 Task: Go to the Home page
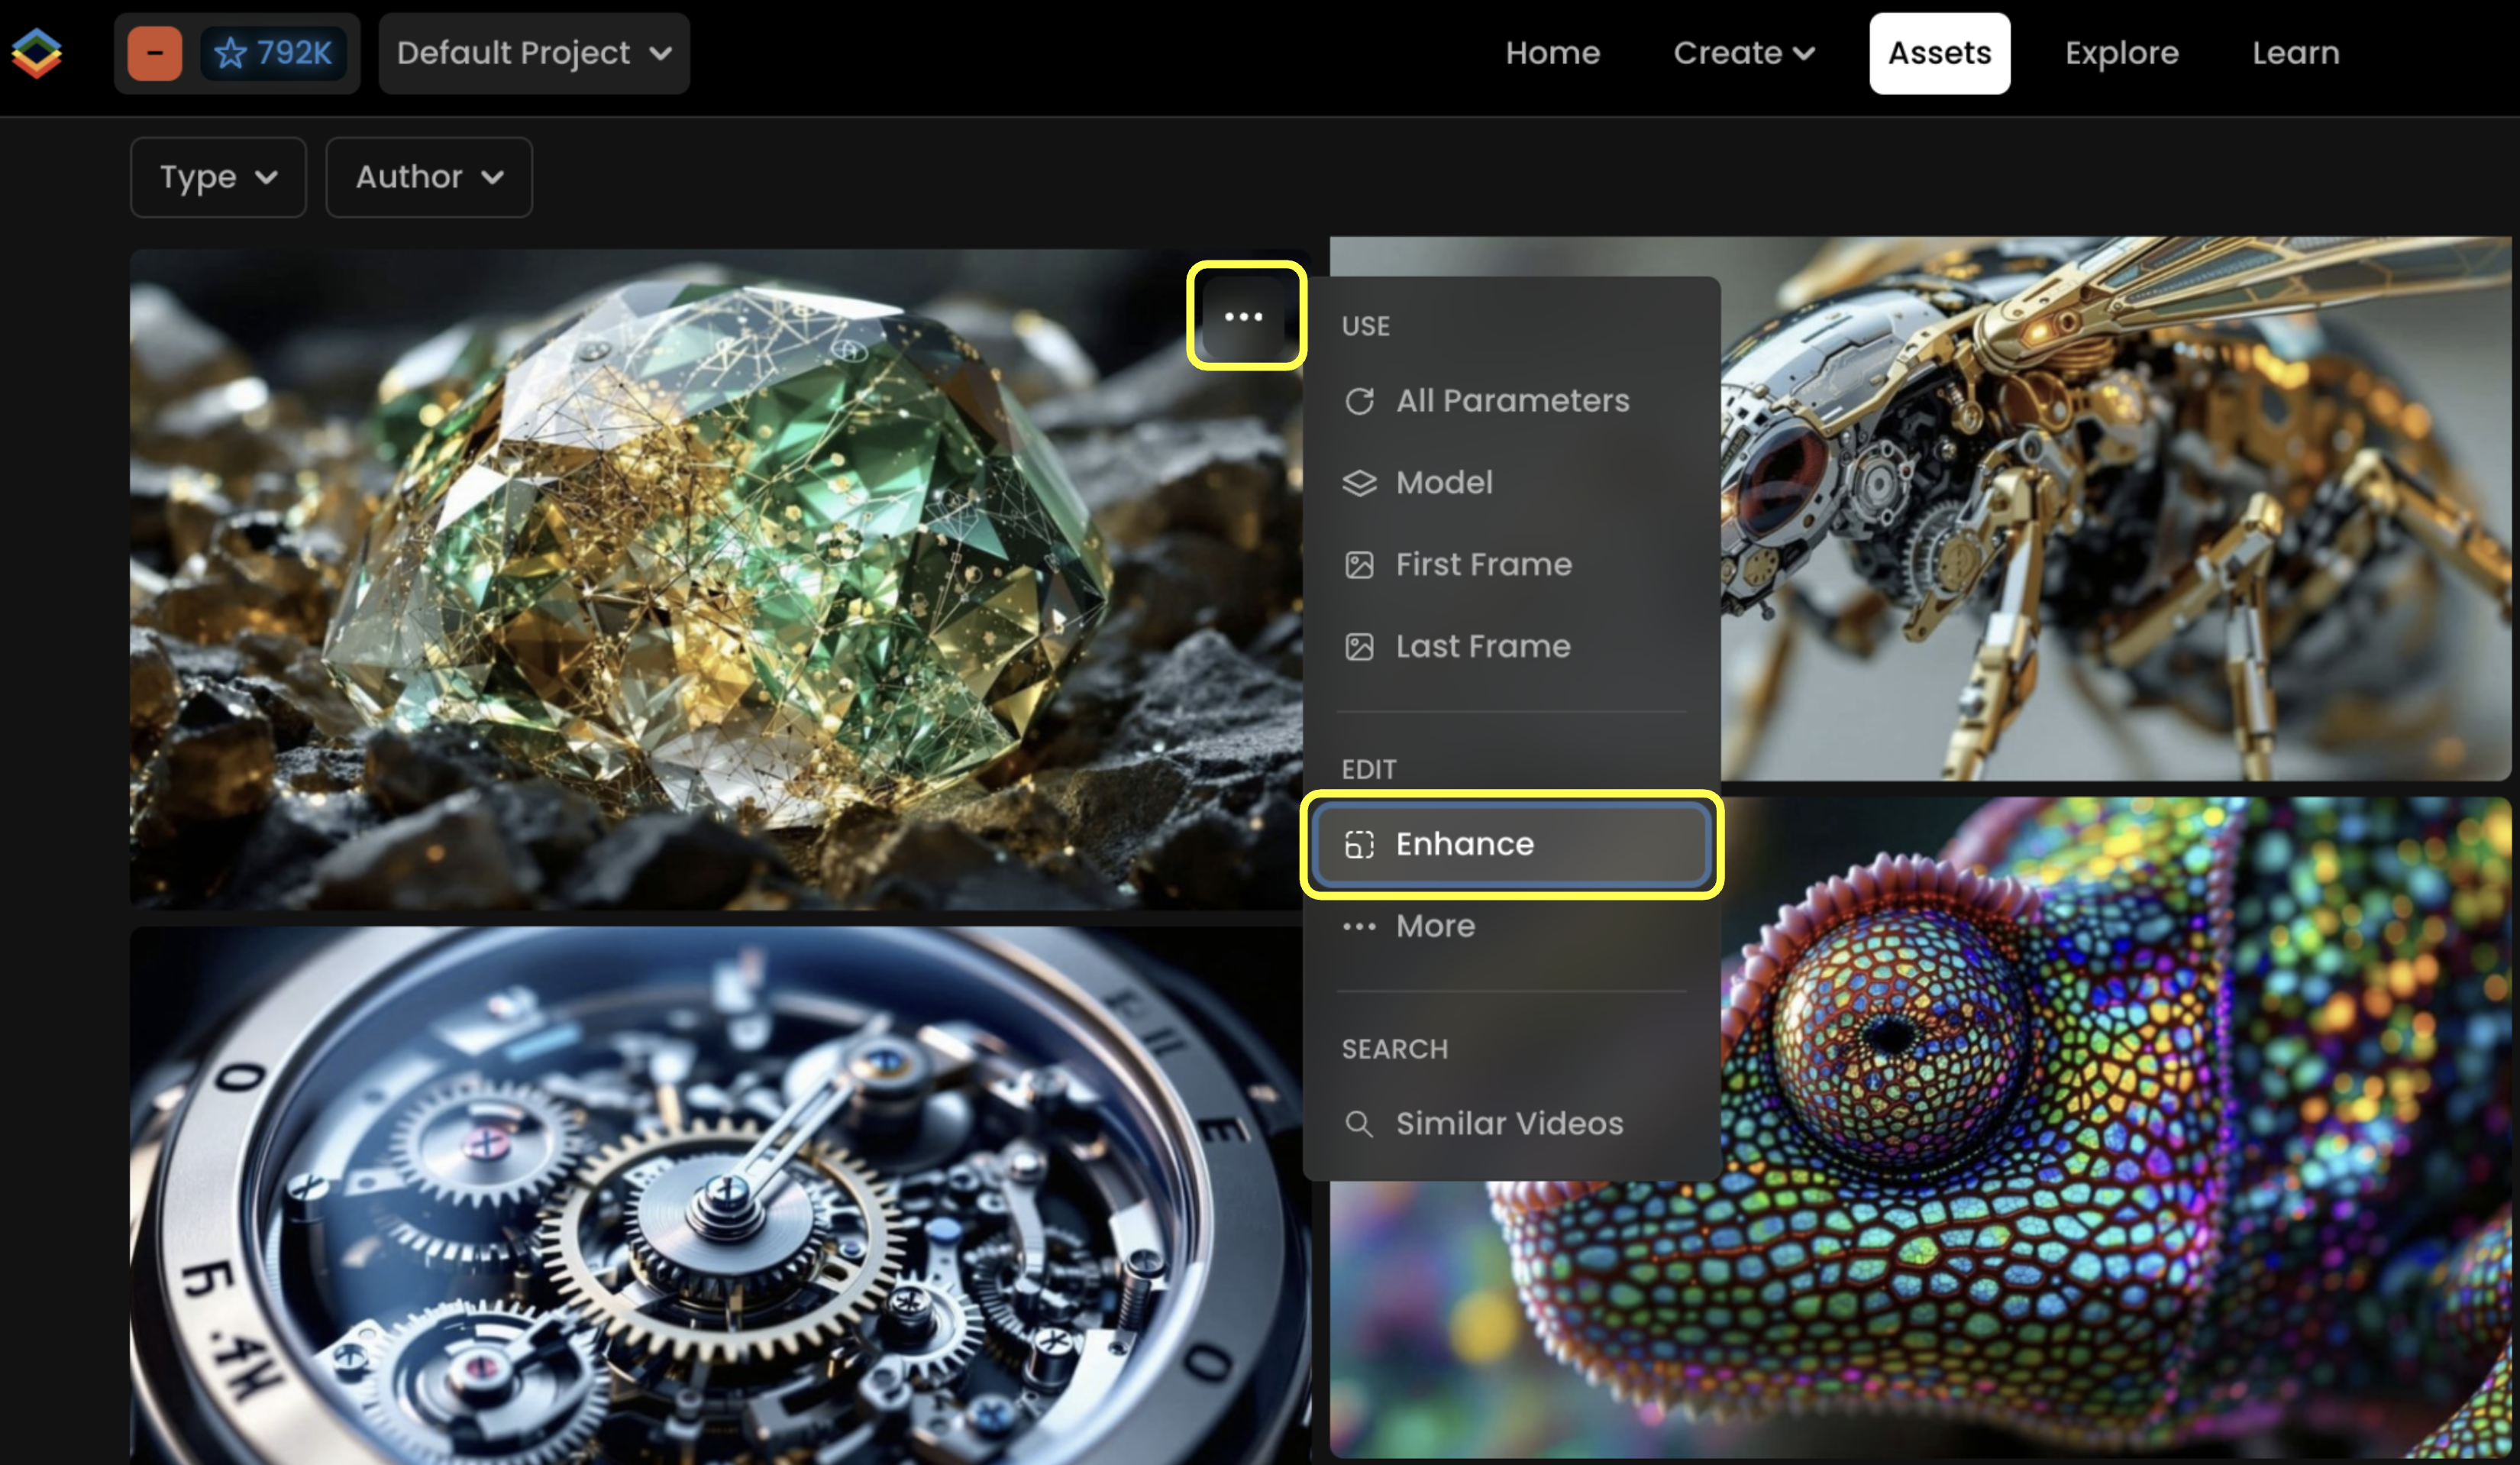[1552, 53]
